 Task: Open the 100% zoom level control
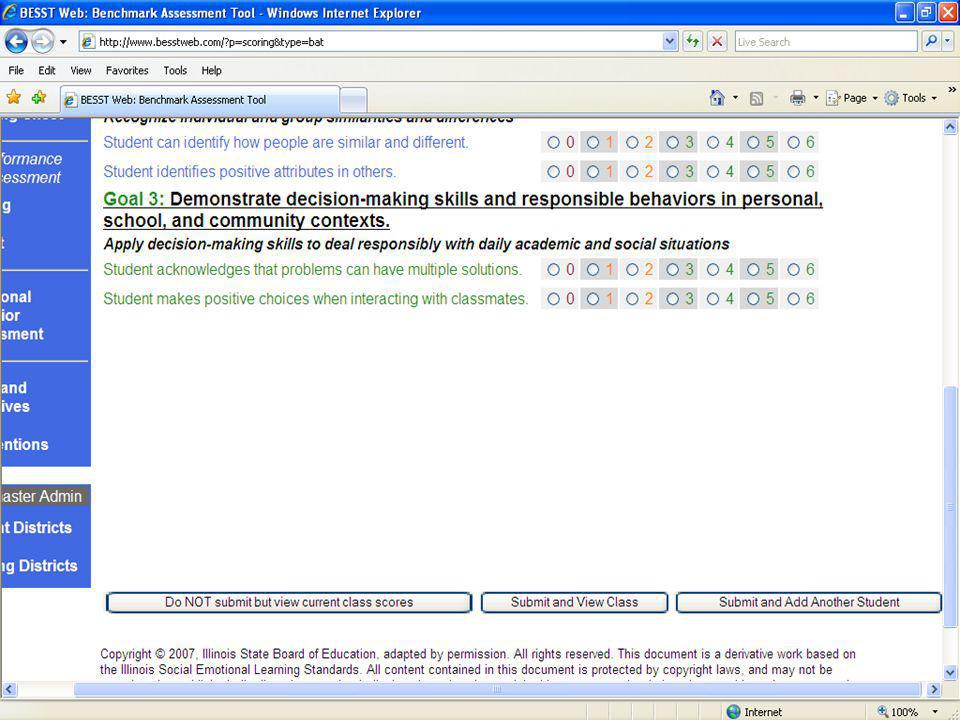point(908,711)
